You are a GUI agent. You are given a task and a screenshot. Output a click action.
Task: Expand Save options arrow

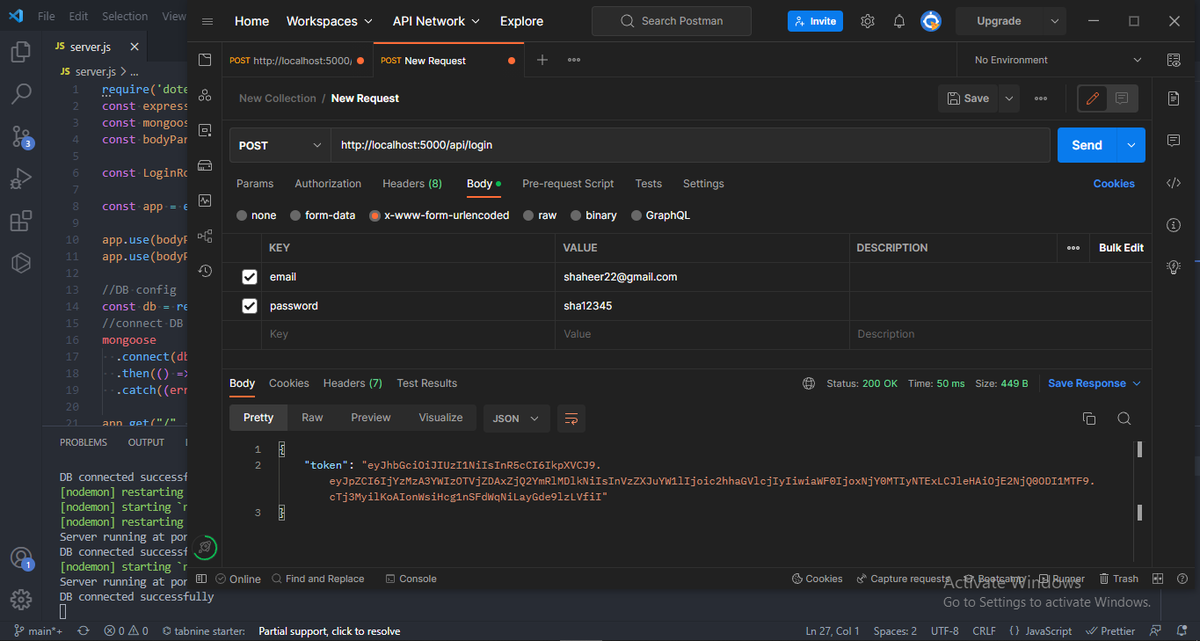coord(1008,98)
